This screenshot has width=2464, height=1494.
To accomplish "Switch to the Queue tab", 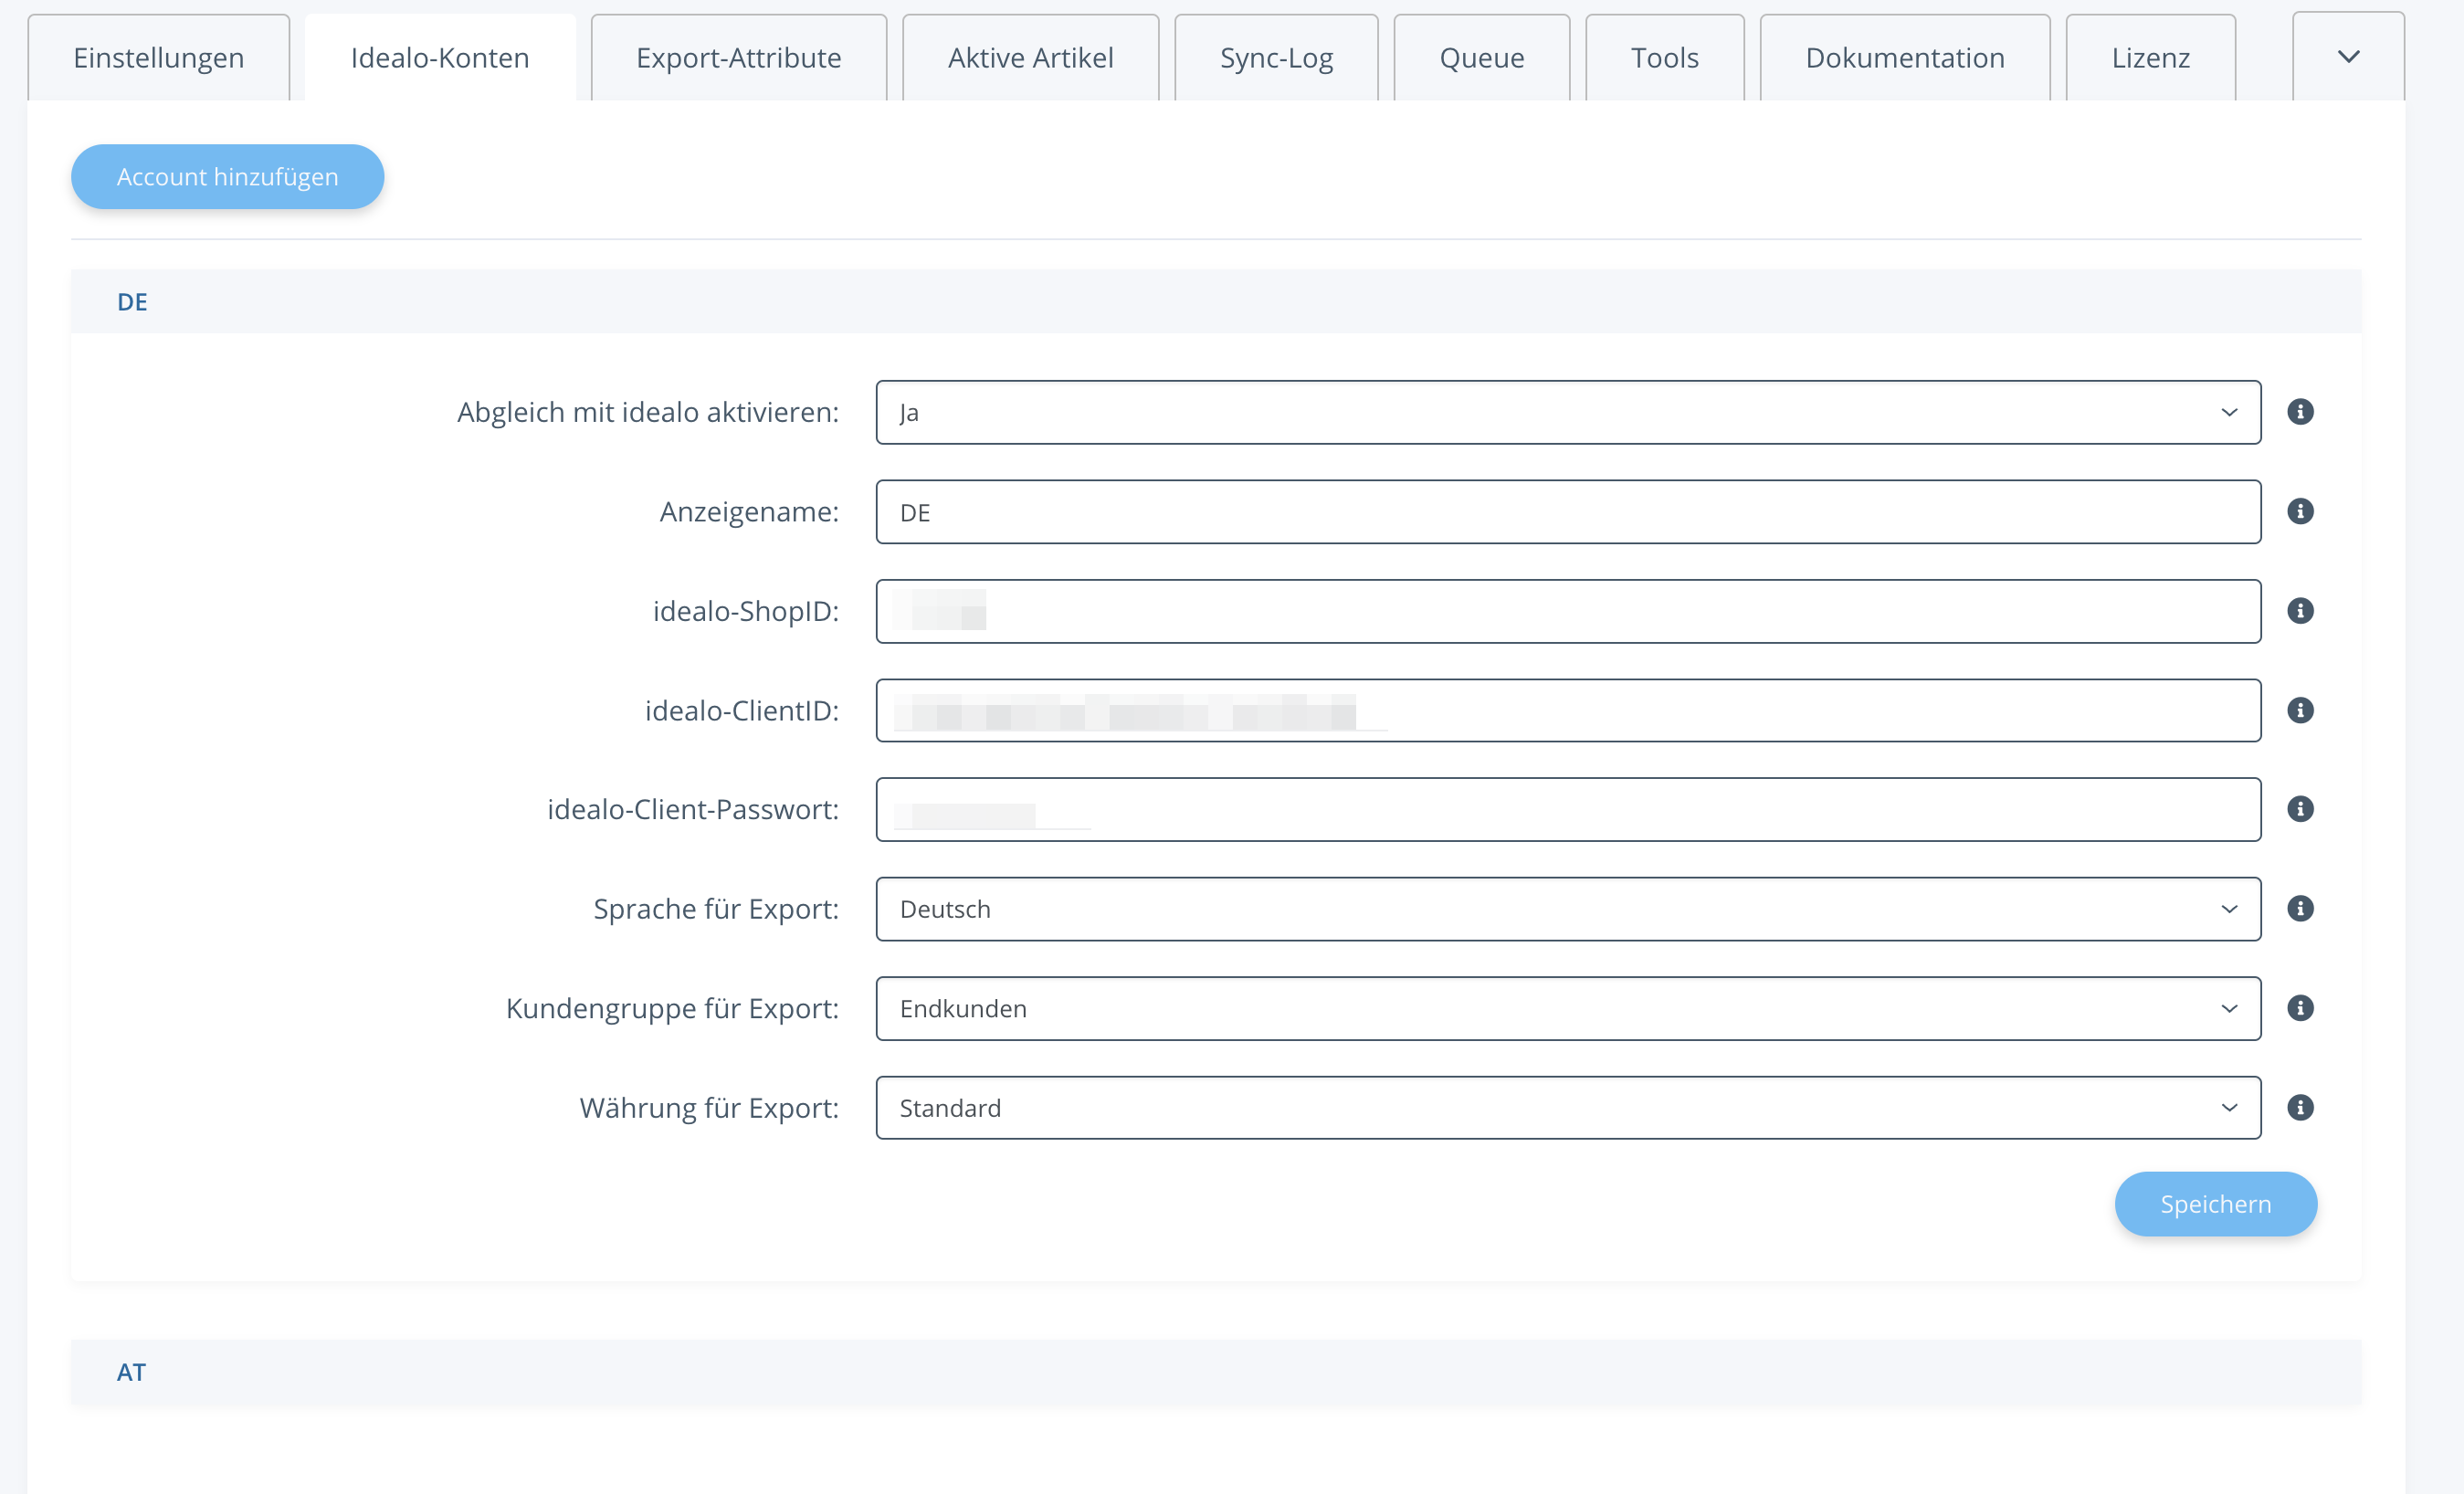I will pyautogui.click(x=1482, y=58).
